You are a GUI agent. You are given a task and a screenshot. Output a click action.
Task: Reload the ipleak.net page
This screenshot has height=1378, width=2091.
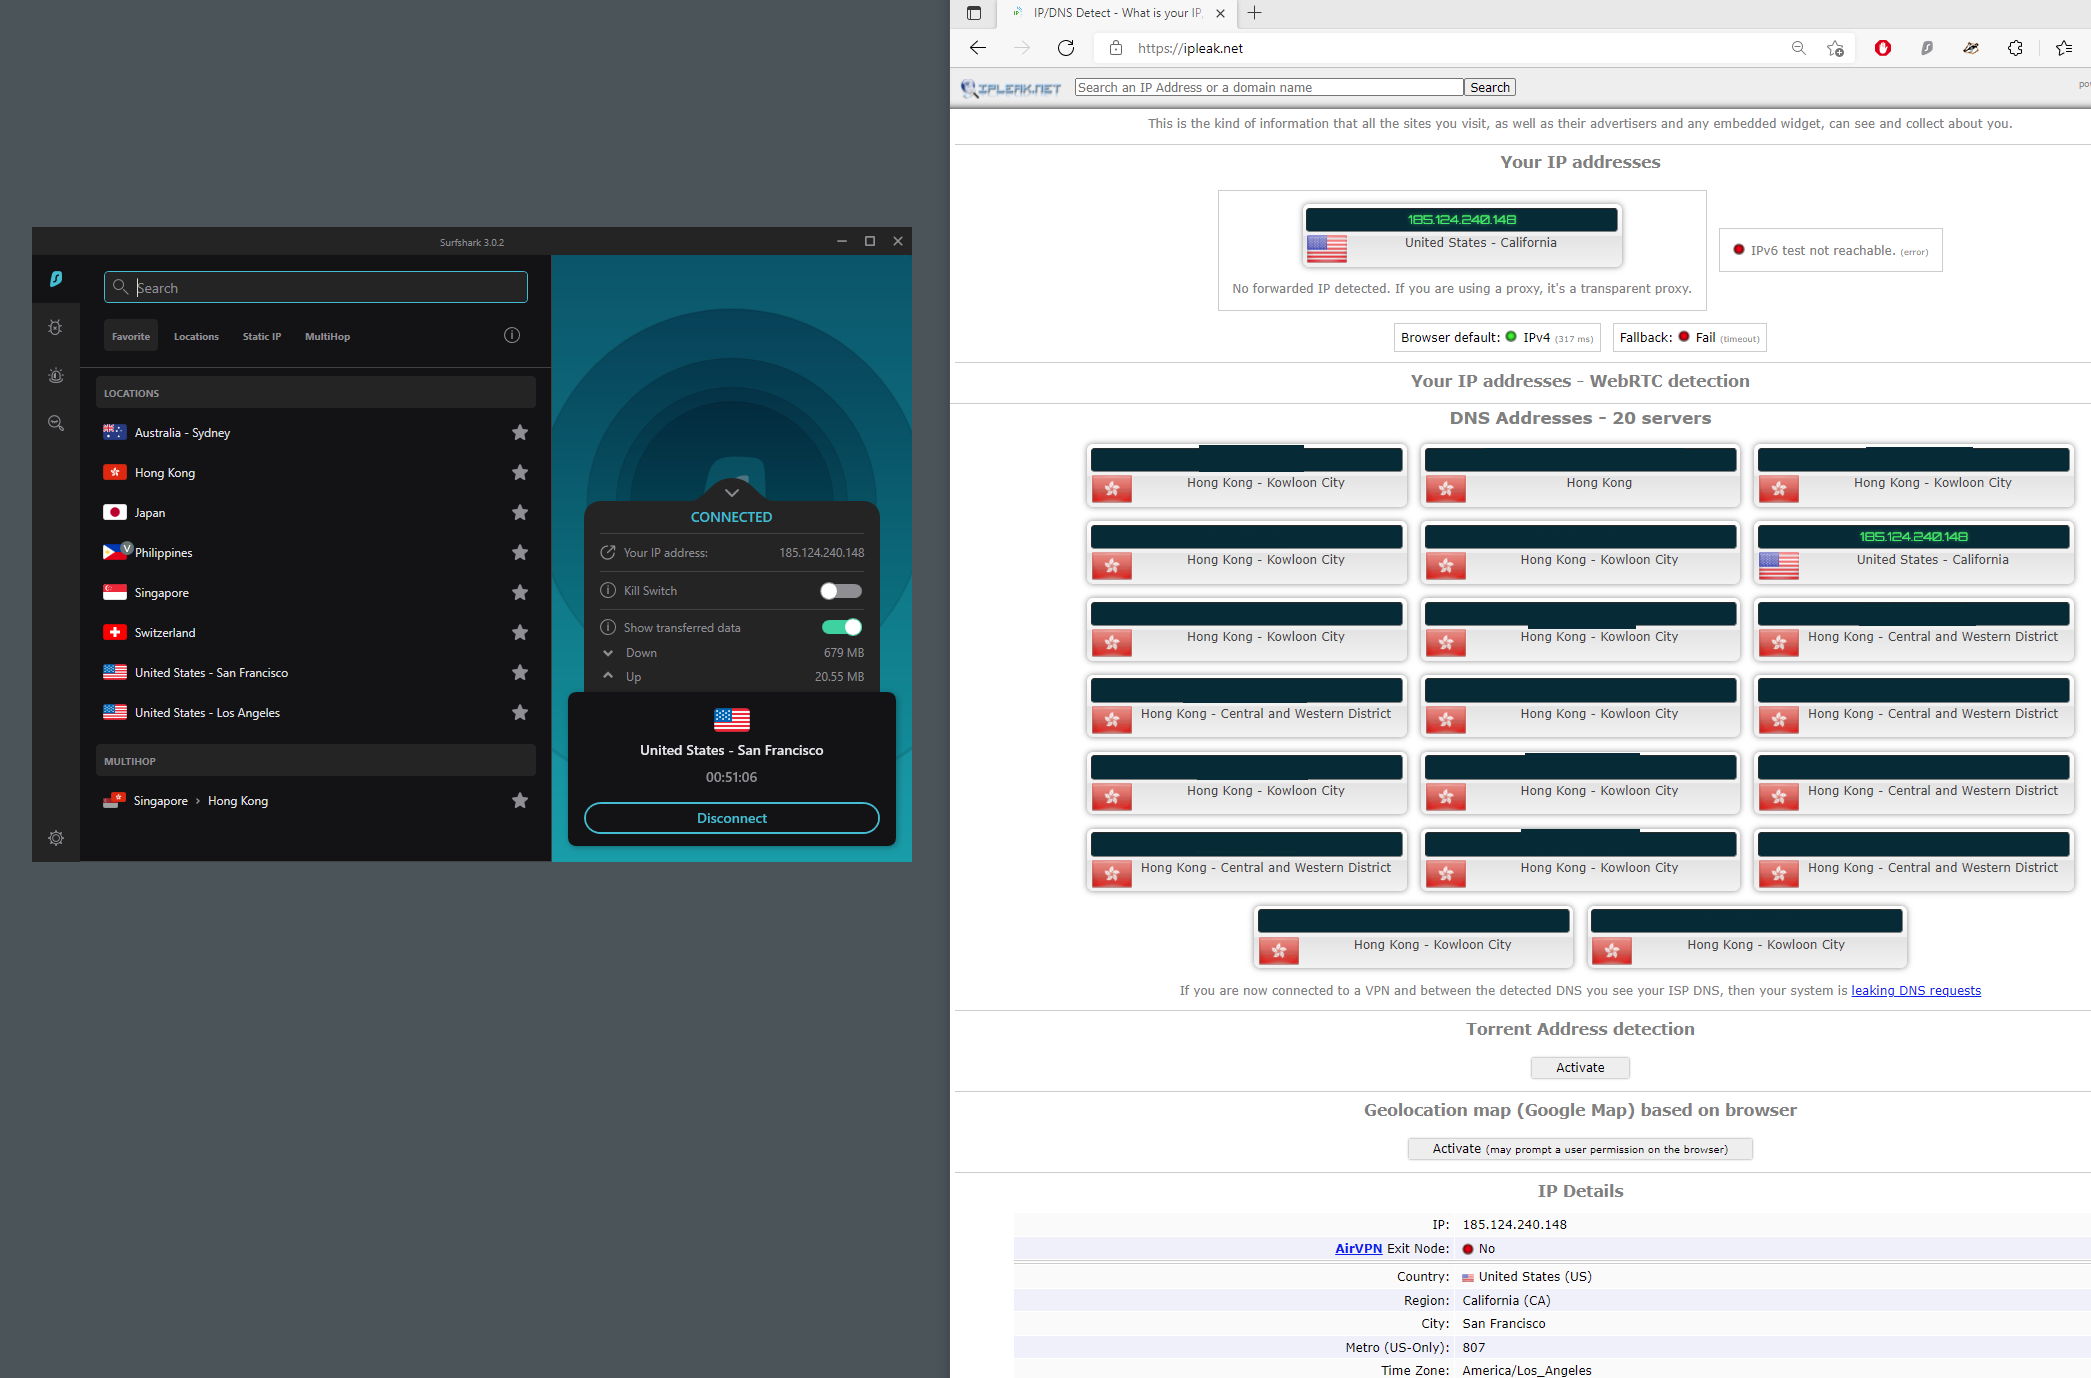(x=1066, y=48)
